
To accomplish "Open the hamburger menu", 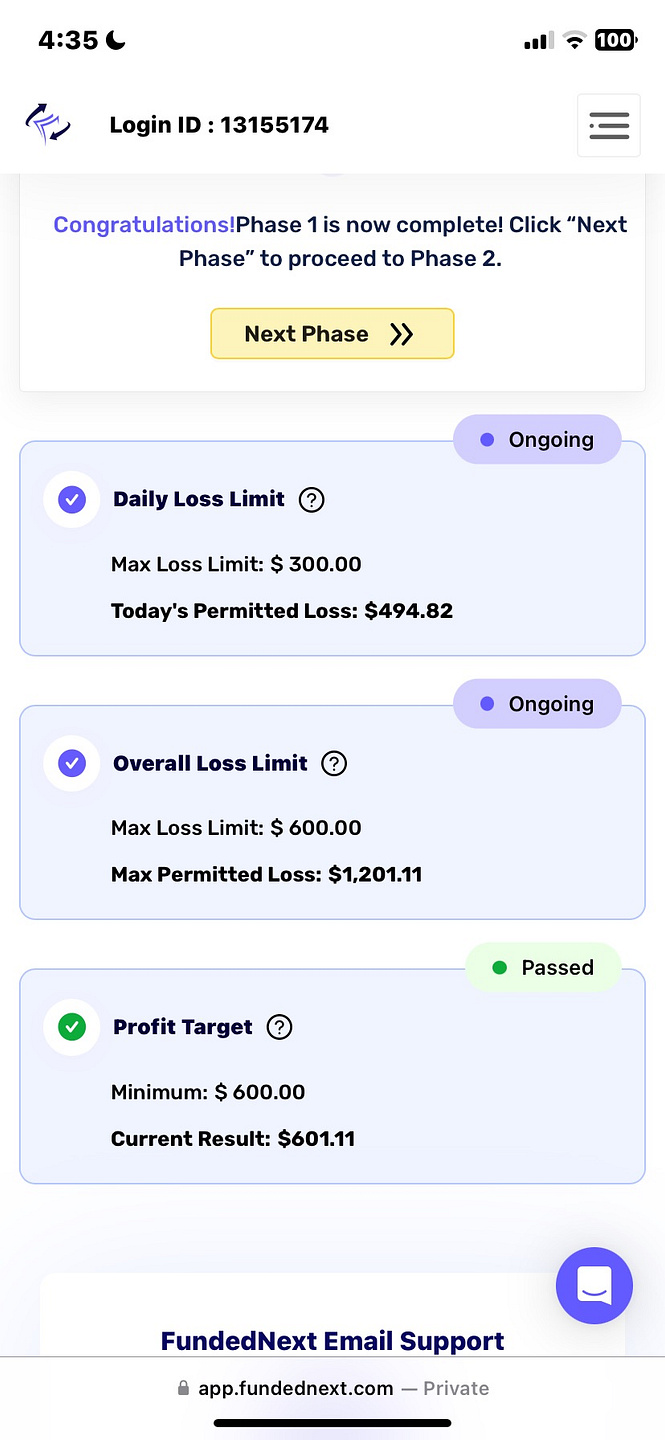I will tap(608, 125).
